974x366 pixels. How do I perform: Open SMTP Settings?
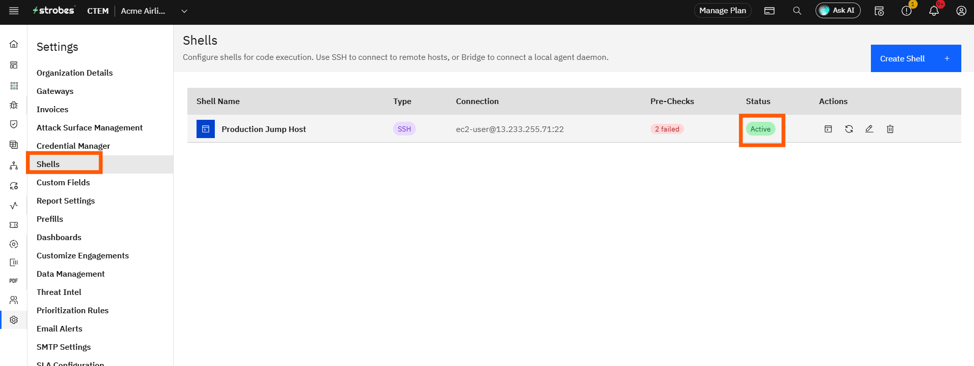click(x=63, y=347)
